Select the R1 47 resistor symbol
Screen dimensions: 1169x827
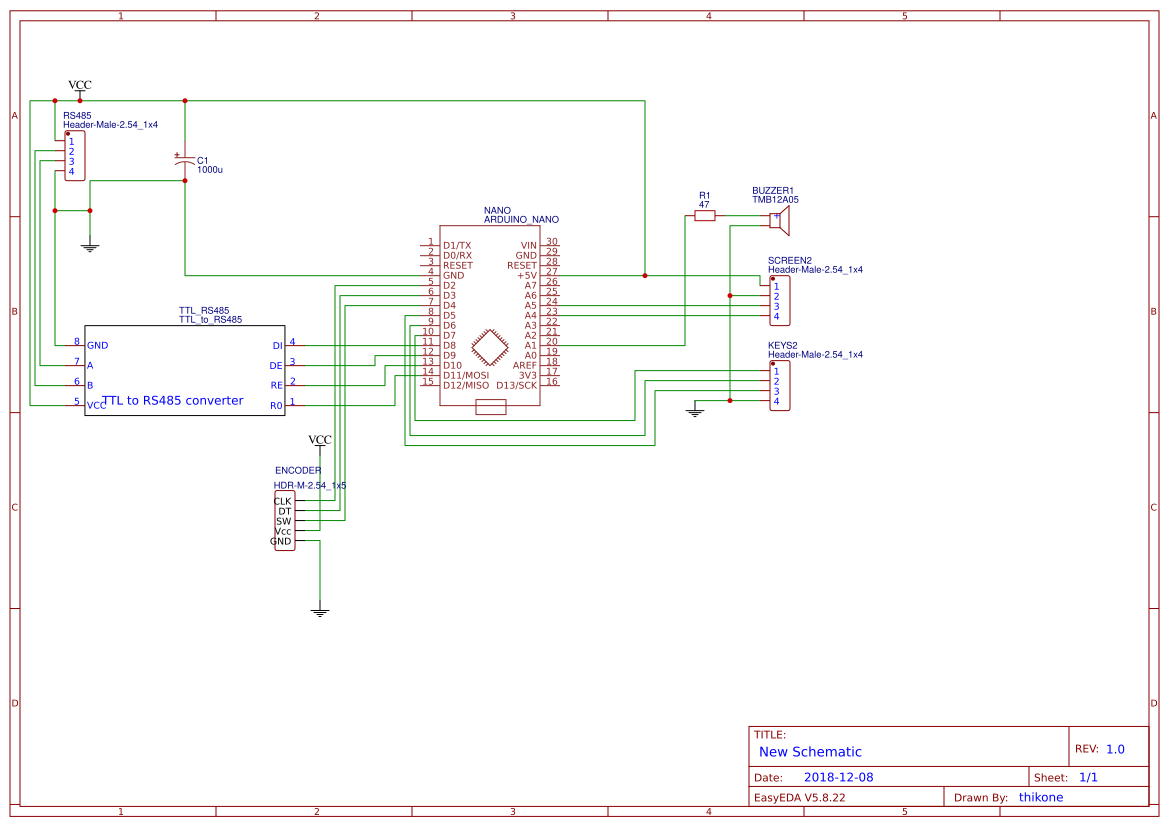(x=704, y=215)
